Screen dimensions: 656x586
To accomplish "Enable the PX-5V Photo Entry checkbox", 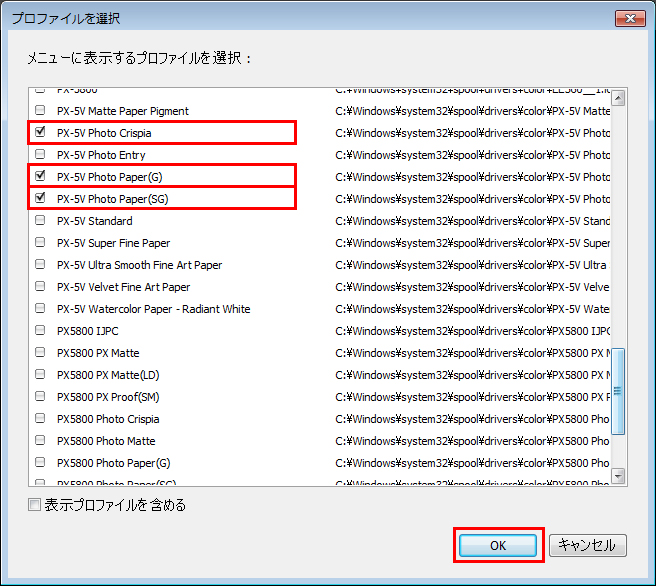I will coord(40,154).
